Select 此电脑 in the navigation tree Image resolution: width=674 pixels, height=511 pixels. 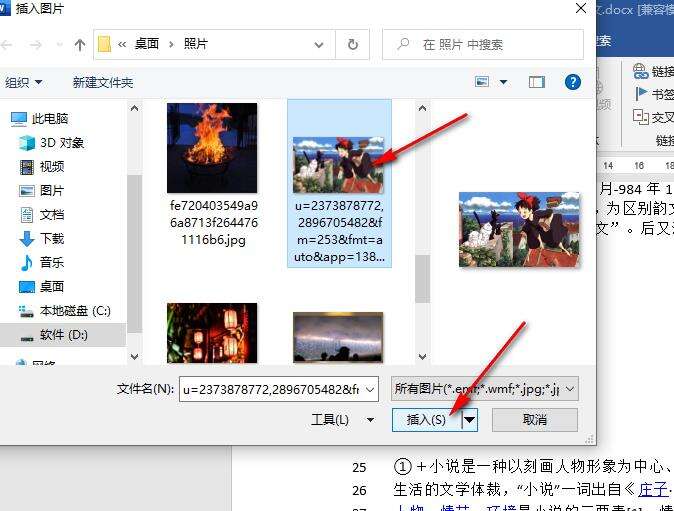click(50, 118)
